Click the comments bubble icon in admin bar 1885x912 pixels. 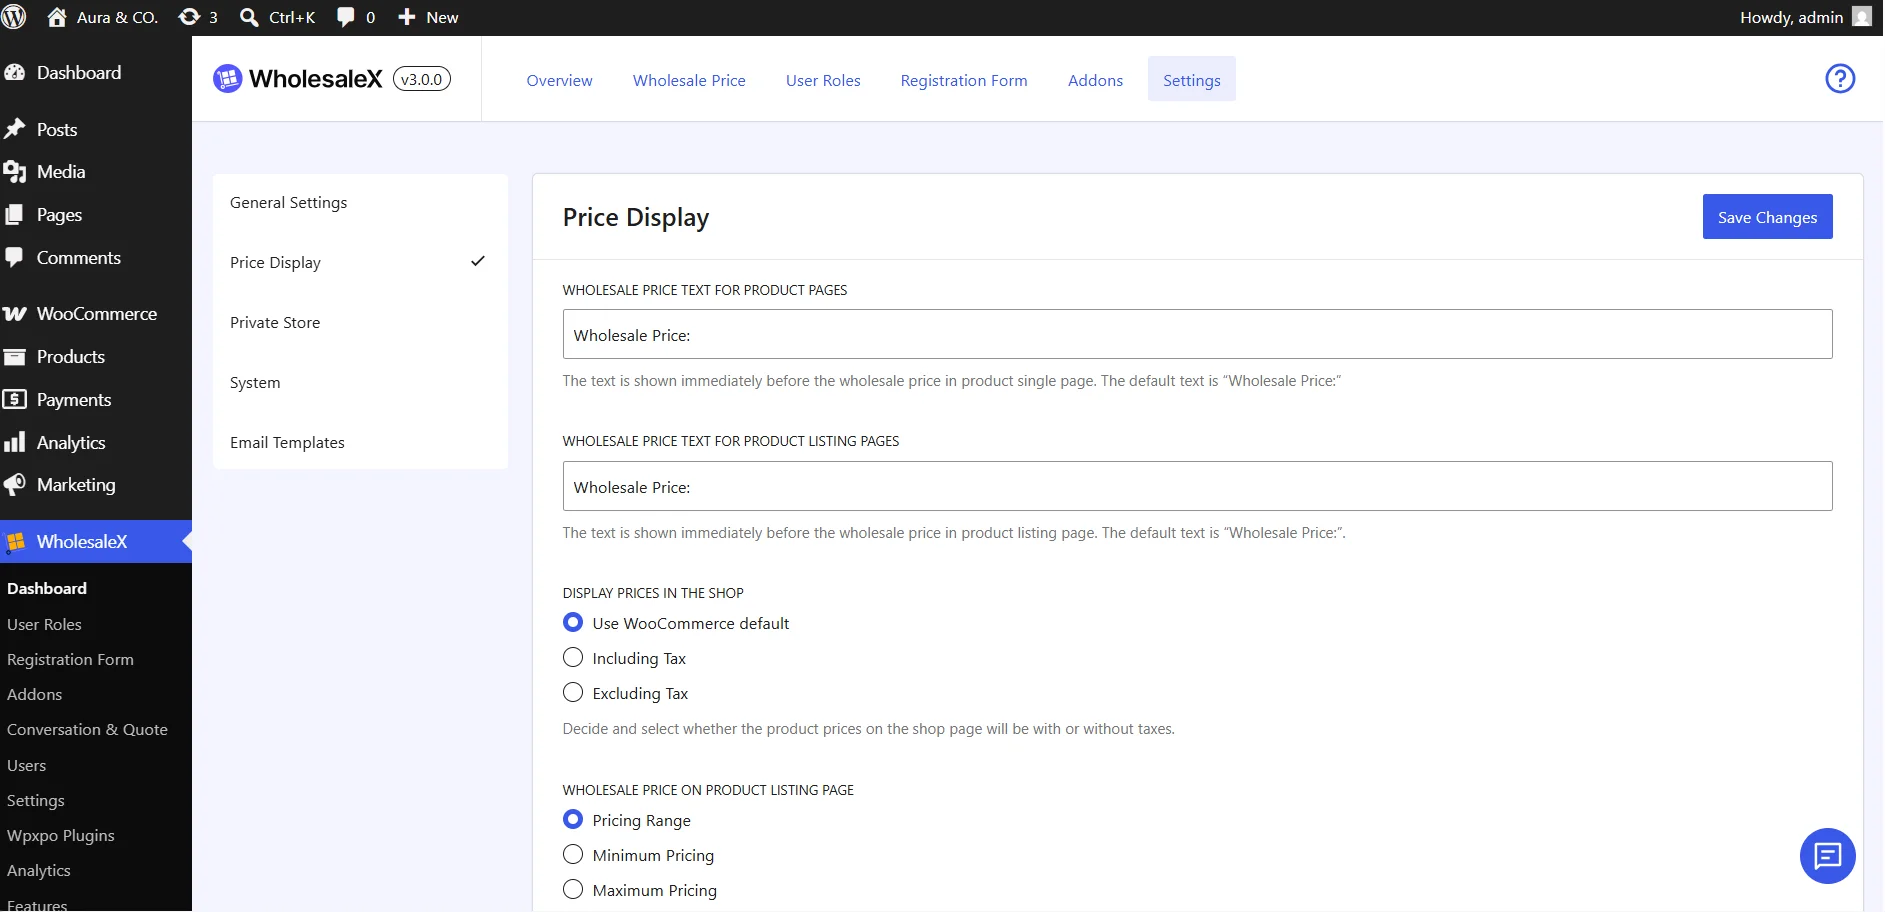click(x=346, y=17)
